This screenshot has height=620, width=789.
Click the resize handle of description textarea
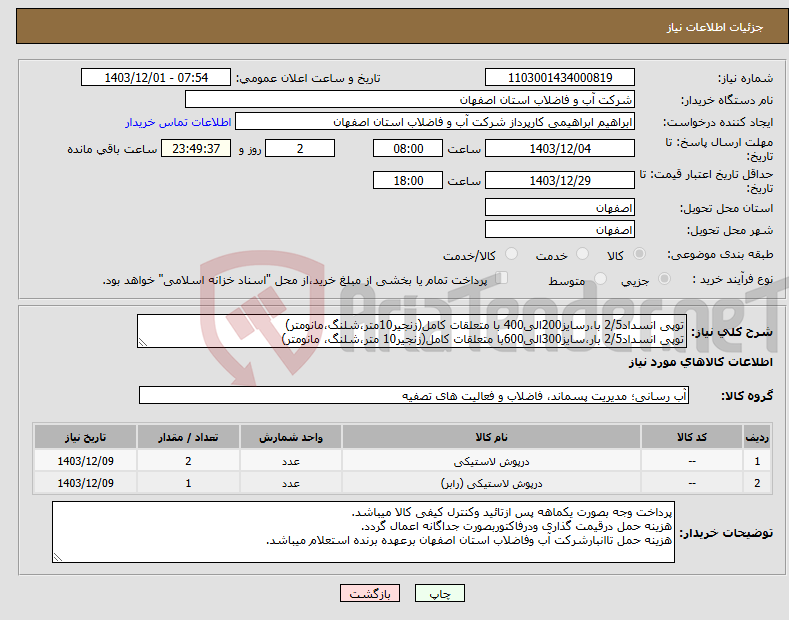coord(143,343)
